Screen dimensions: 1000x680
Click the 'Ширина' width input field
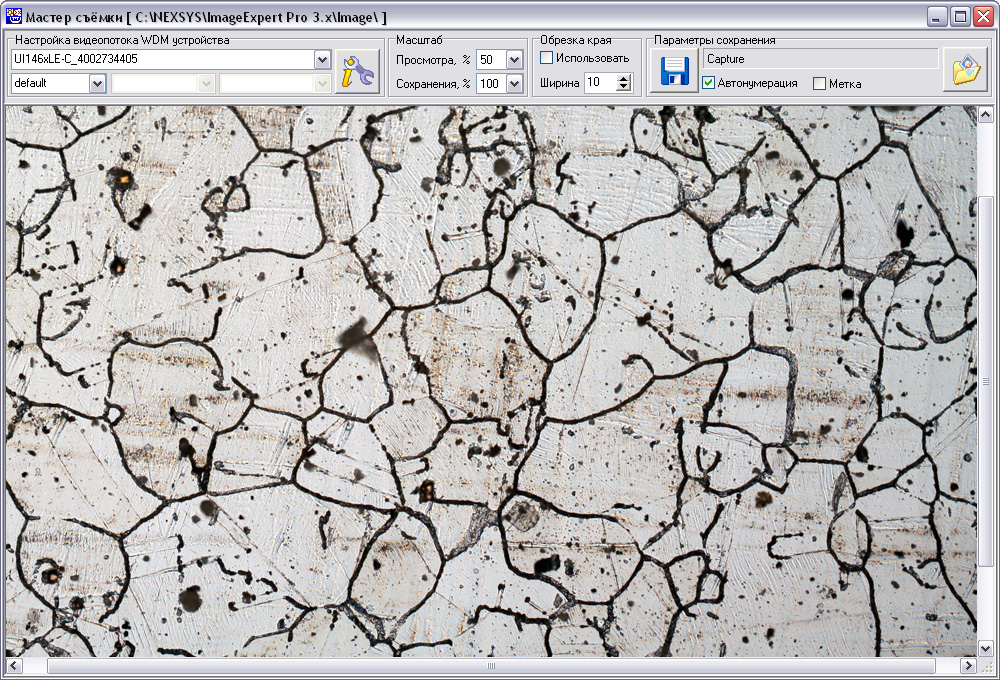(599, 83)
